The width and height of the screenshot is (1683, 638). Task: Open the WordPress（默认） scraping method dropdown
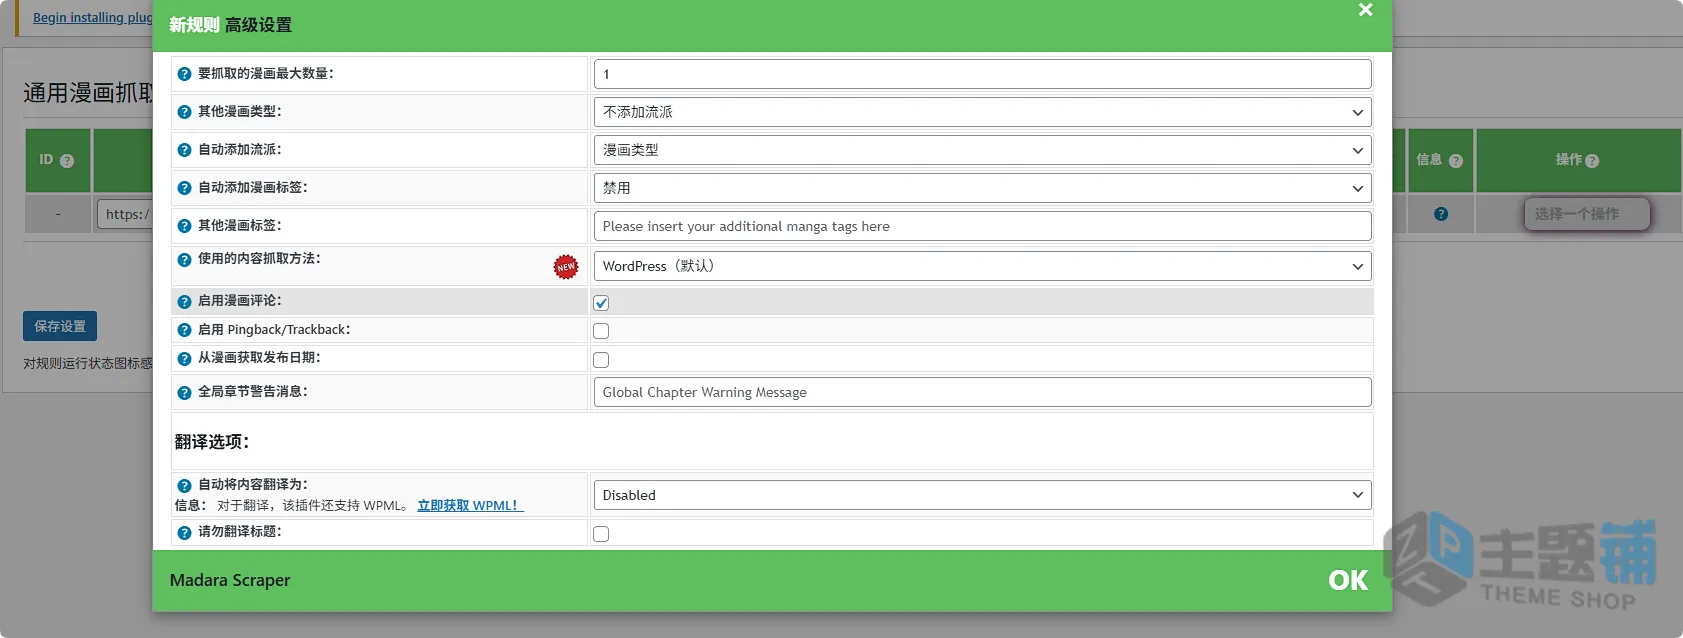point(982,266)
